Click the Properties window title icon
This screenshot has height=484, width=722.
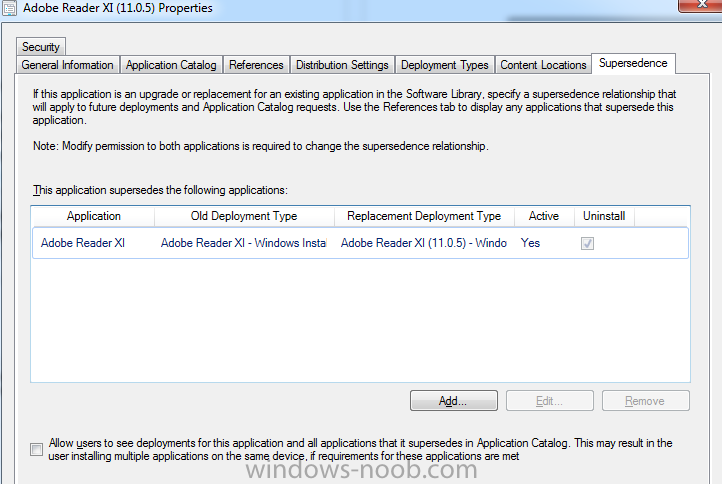coord(9,8)
